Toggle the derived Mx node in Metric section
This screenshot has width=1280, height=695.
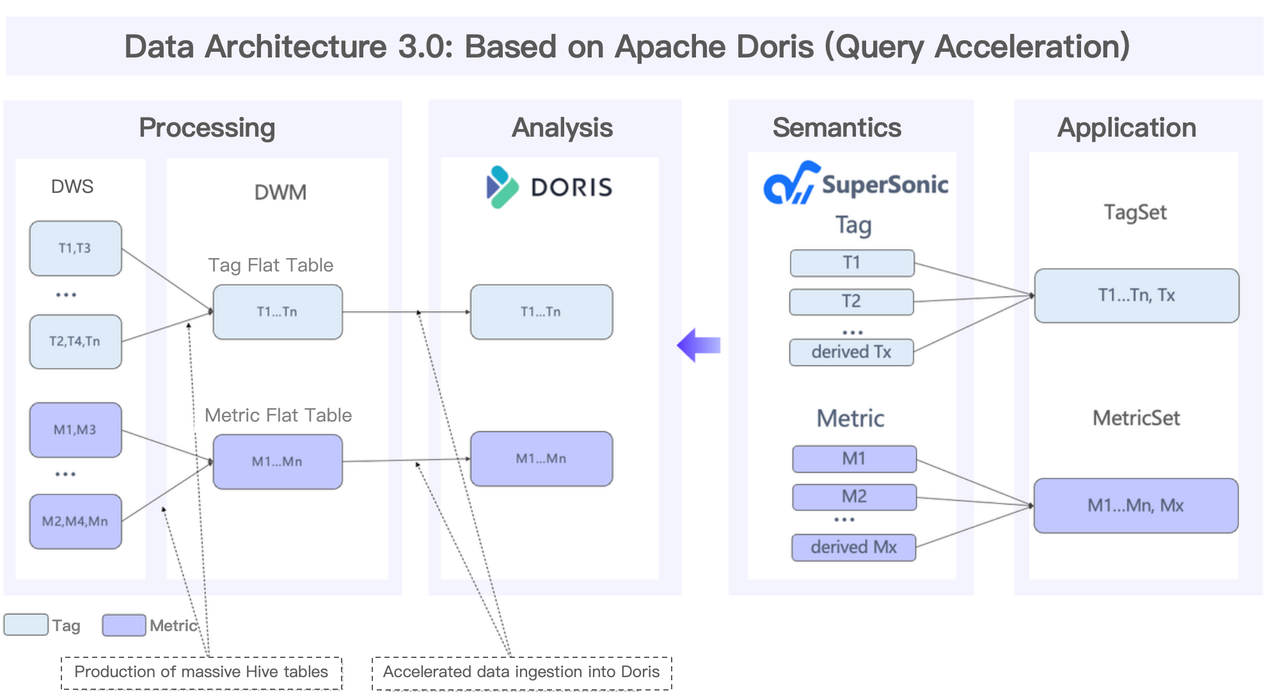pyautogui.click(x=853, y=547)
